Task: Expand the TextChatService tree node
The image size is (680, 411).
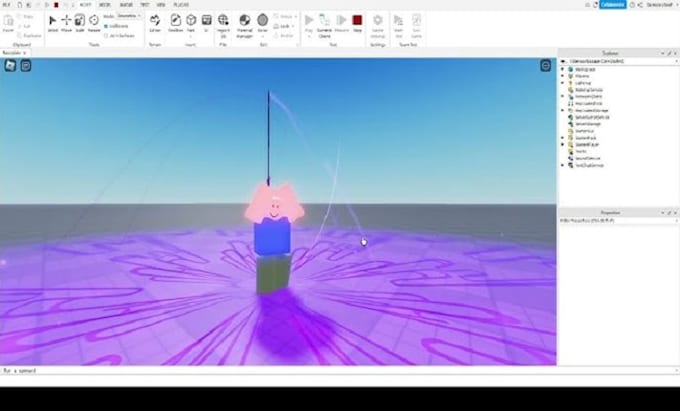Action: (x=563, y=165)
